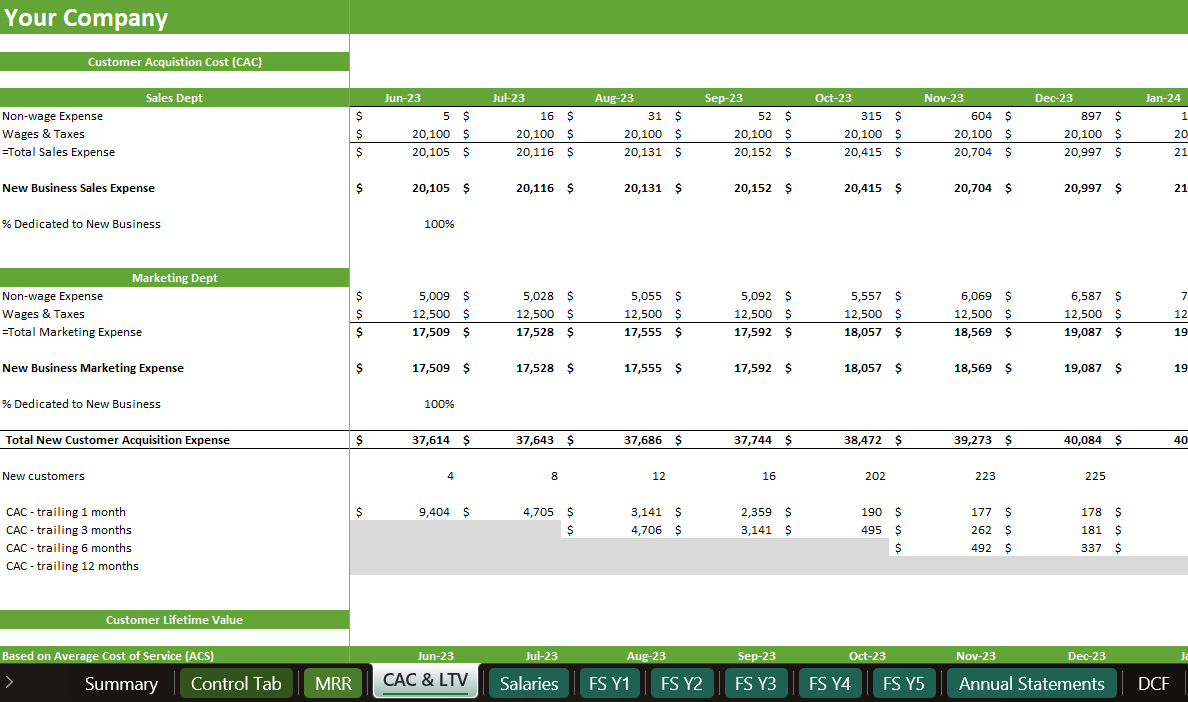The height and width of the screenshot is (702, 1188).
Task: Switch to the FS Y5 sheet
Action: [903, 683]
